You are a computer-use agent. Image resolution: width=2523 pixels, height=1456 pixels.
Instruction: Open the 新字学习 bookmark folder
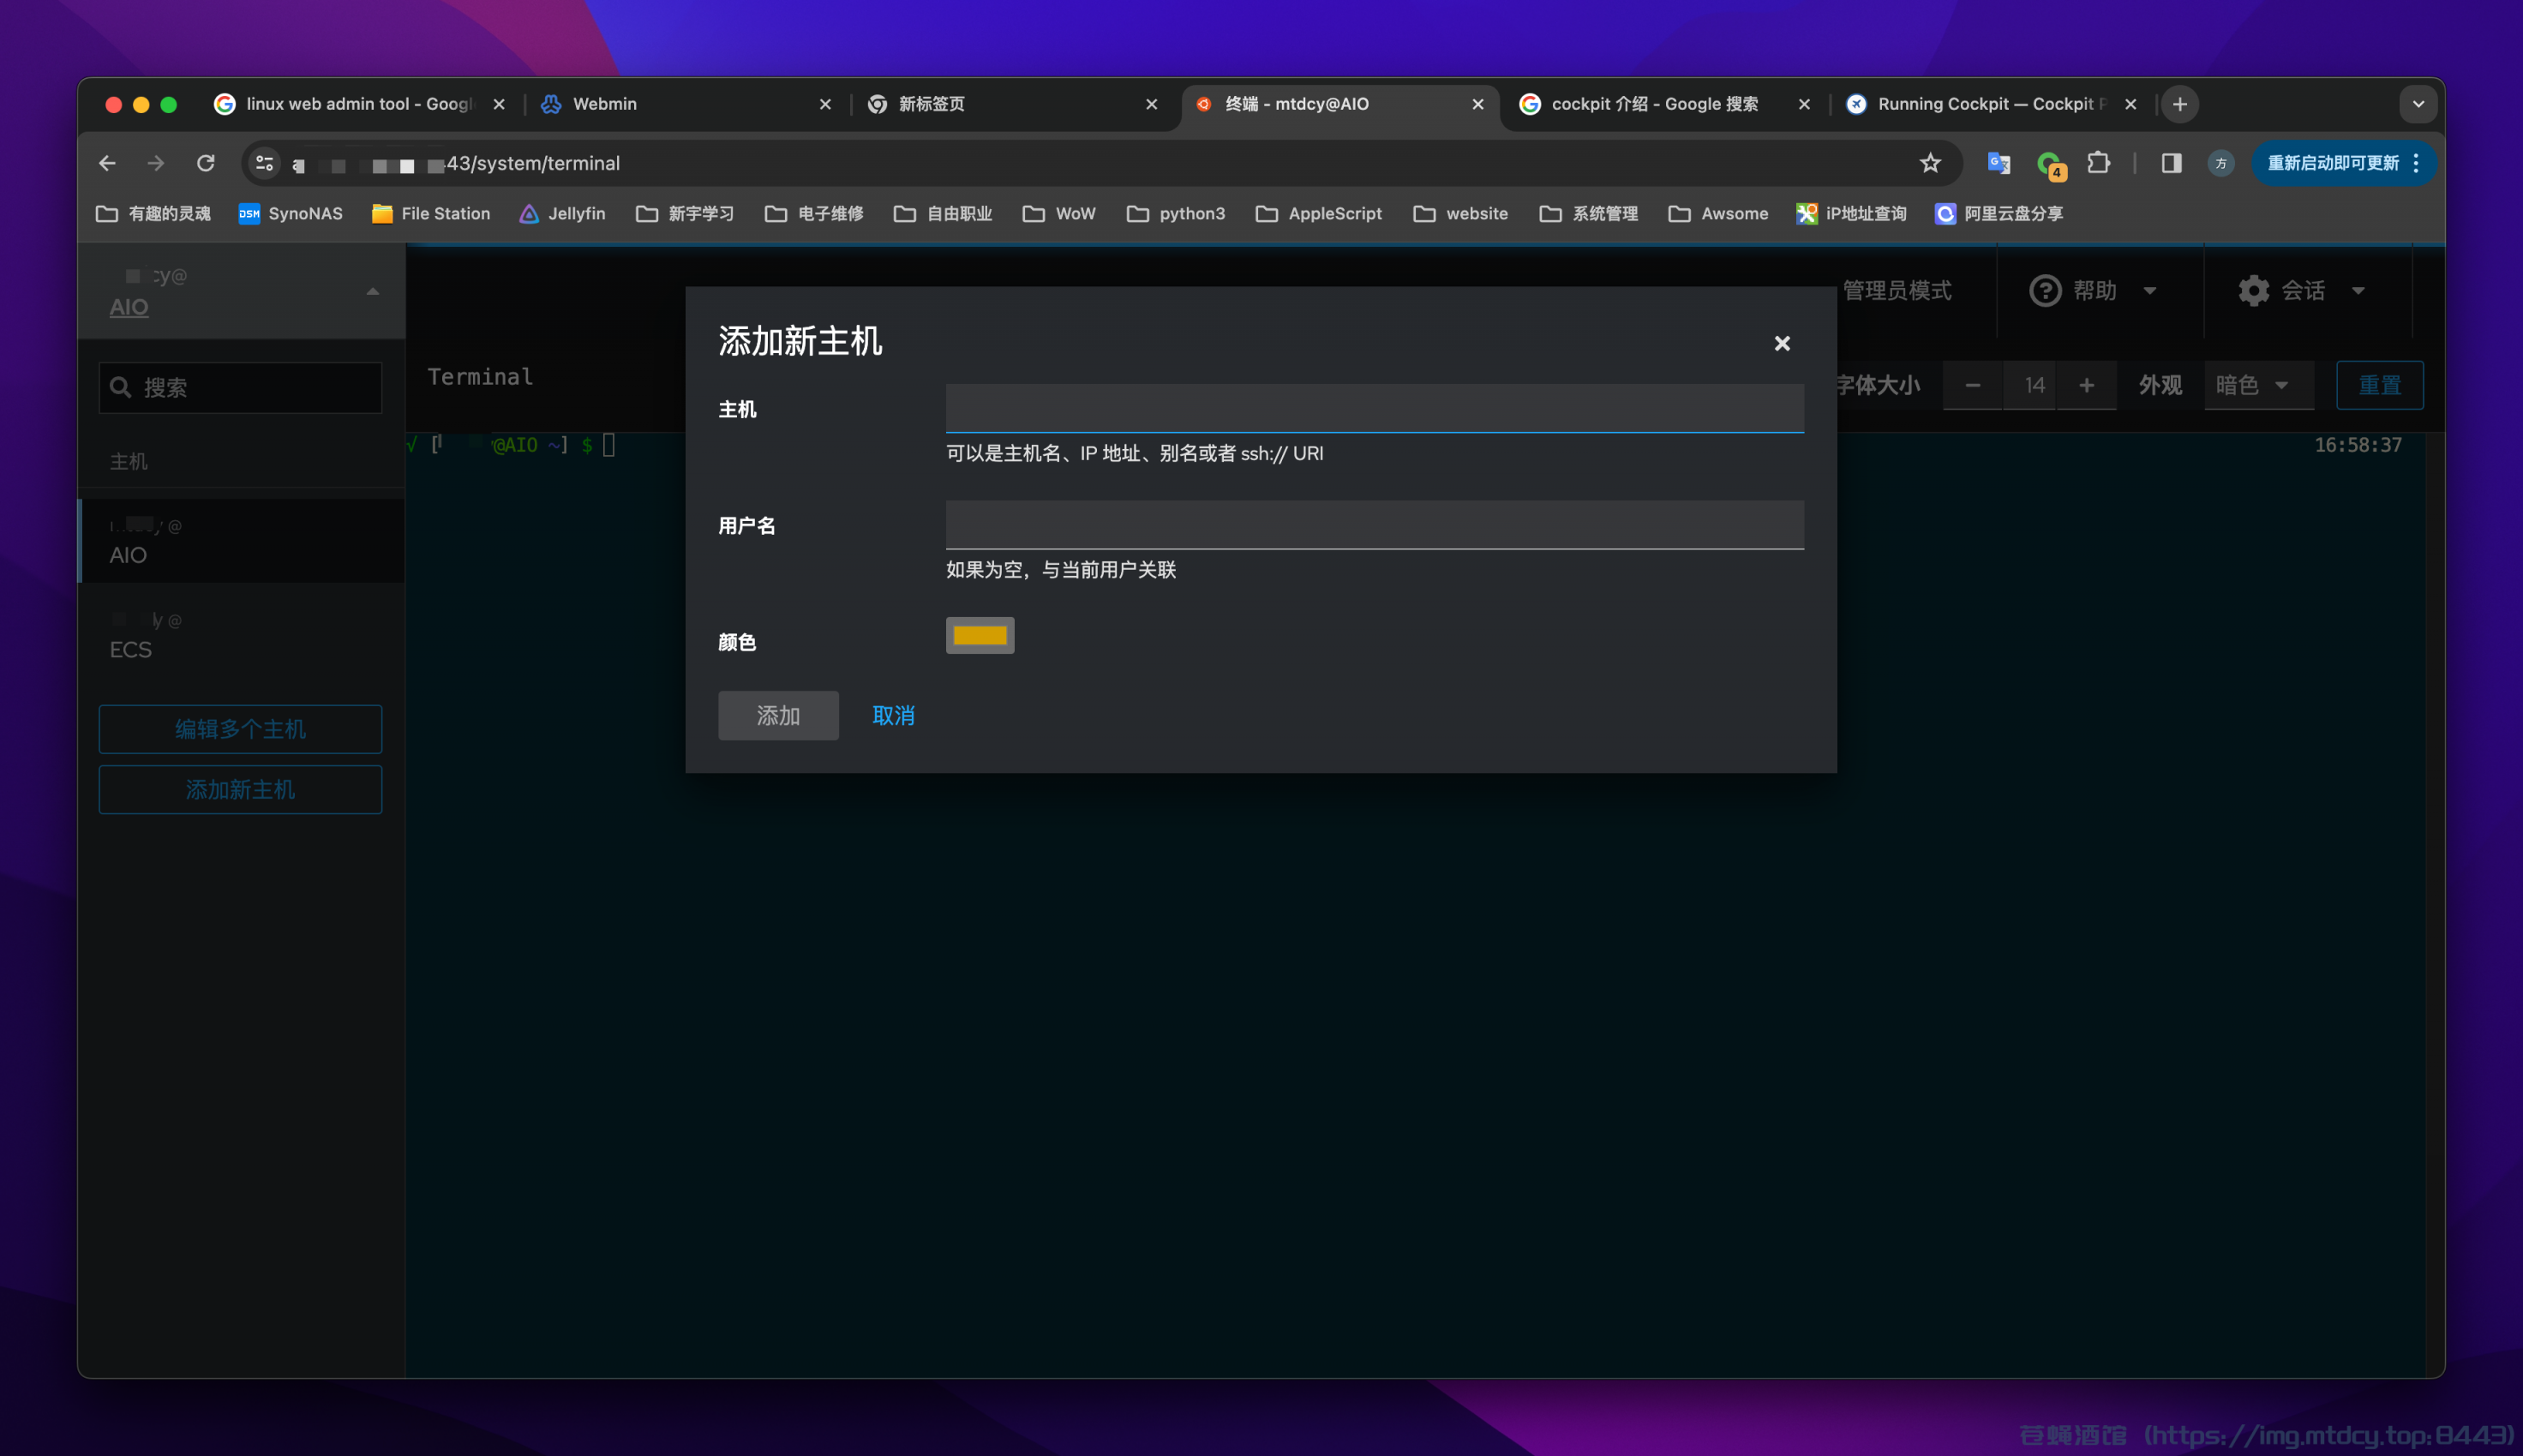(685, 213)
